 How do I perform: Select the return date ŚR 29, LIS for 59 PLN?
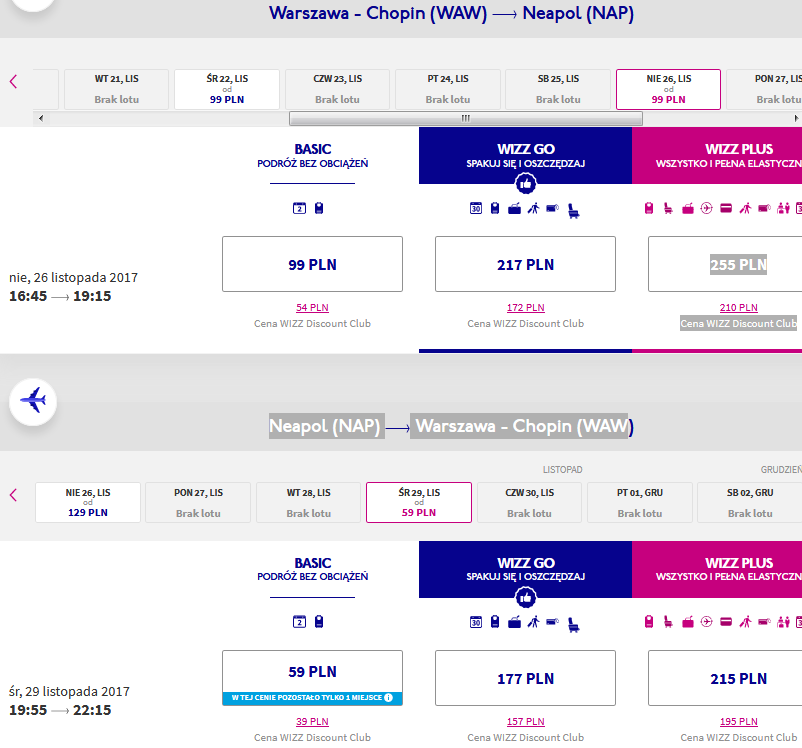(419, 502)
